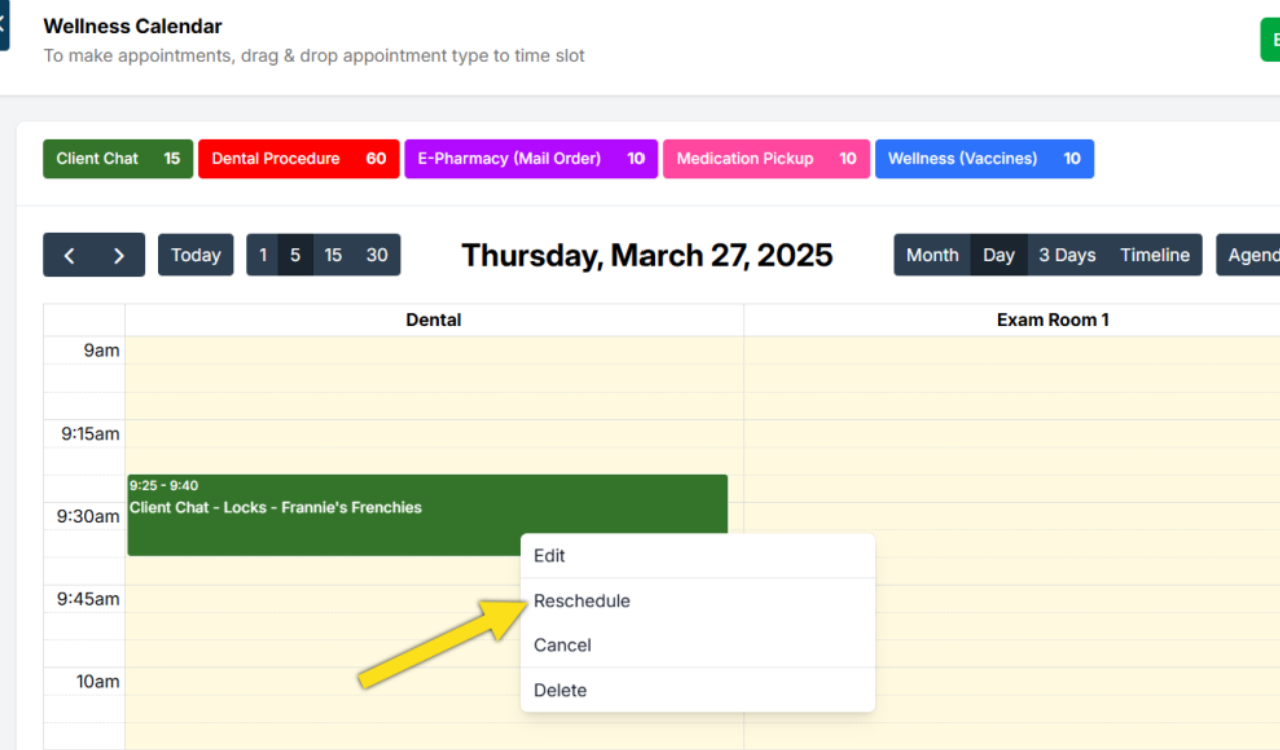This screenshot has width=1280, height=750.
Task: Select the purple E-Pharmacy (Mail Order) type
Action: [x=530, y=159]
